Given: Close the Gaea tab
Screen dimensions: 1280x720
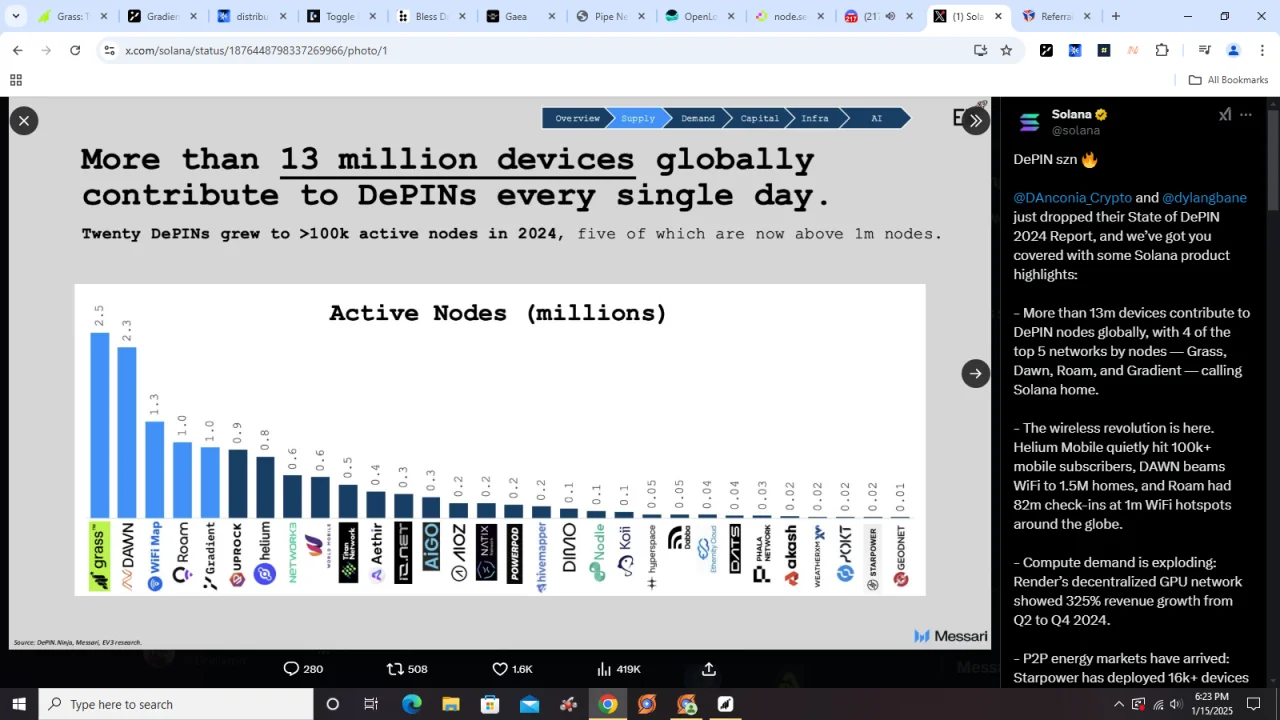Looking at the screenshot, I should tap(550, 16).
